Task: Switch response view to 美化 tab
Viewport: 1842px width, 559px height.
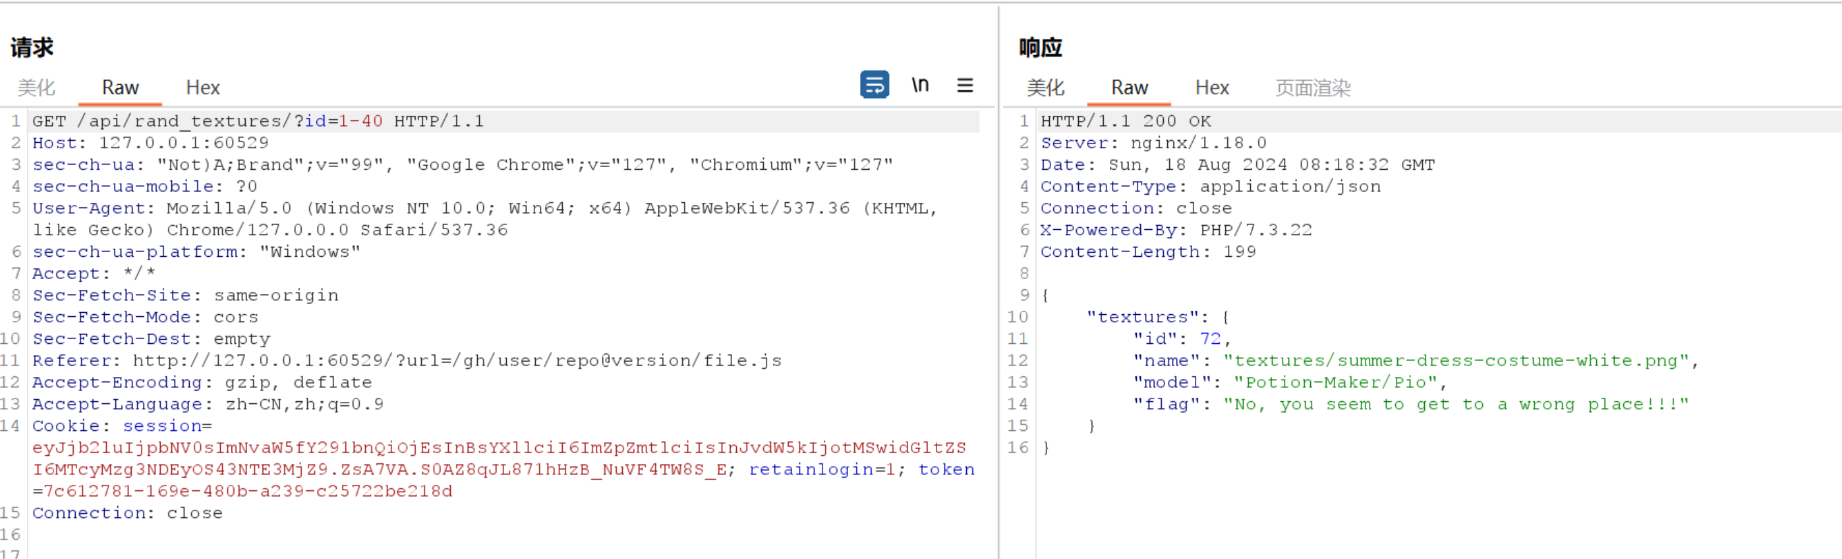Action: pos(1046,88)
